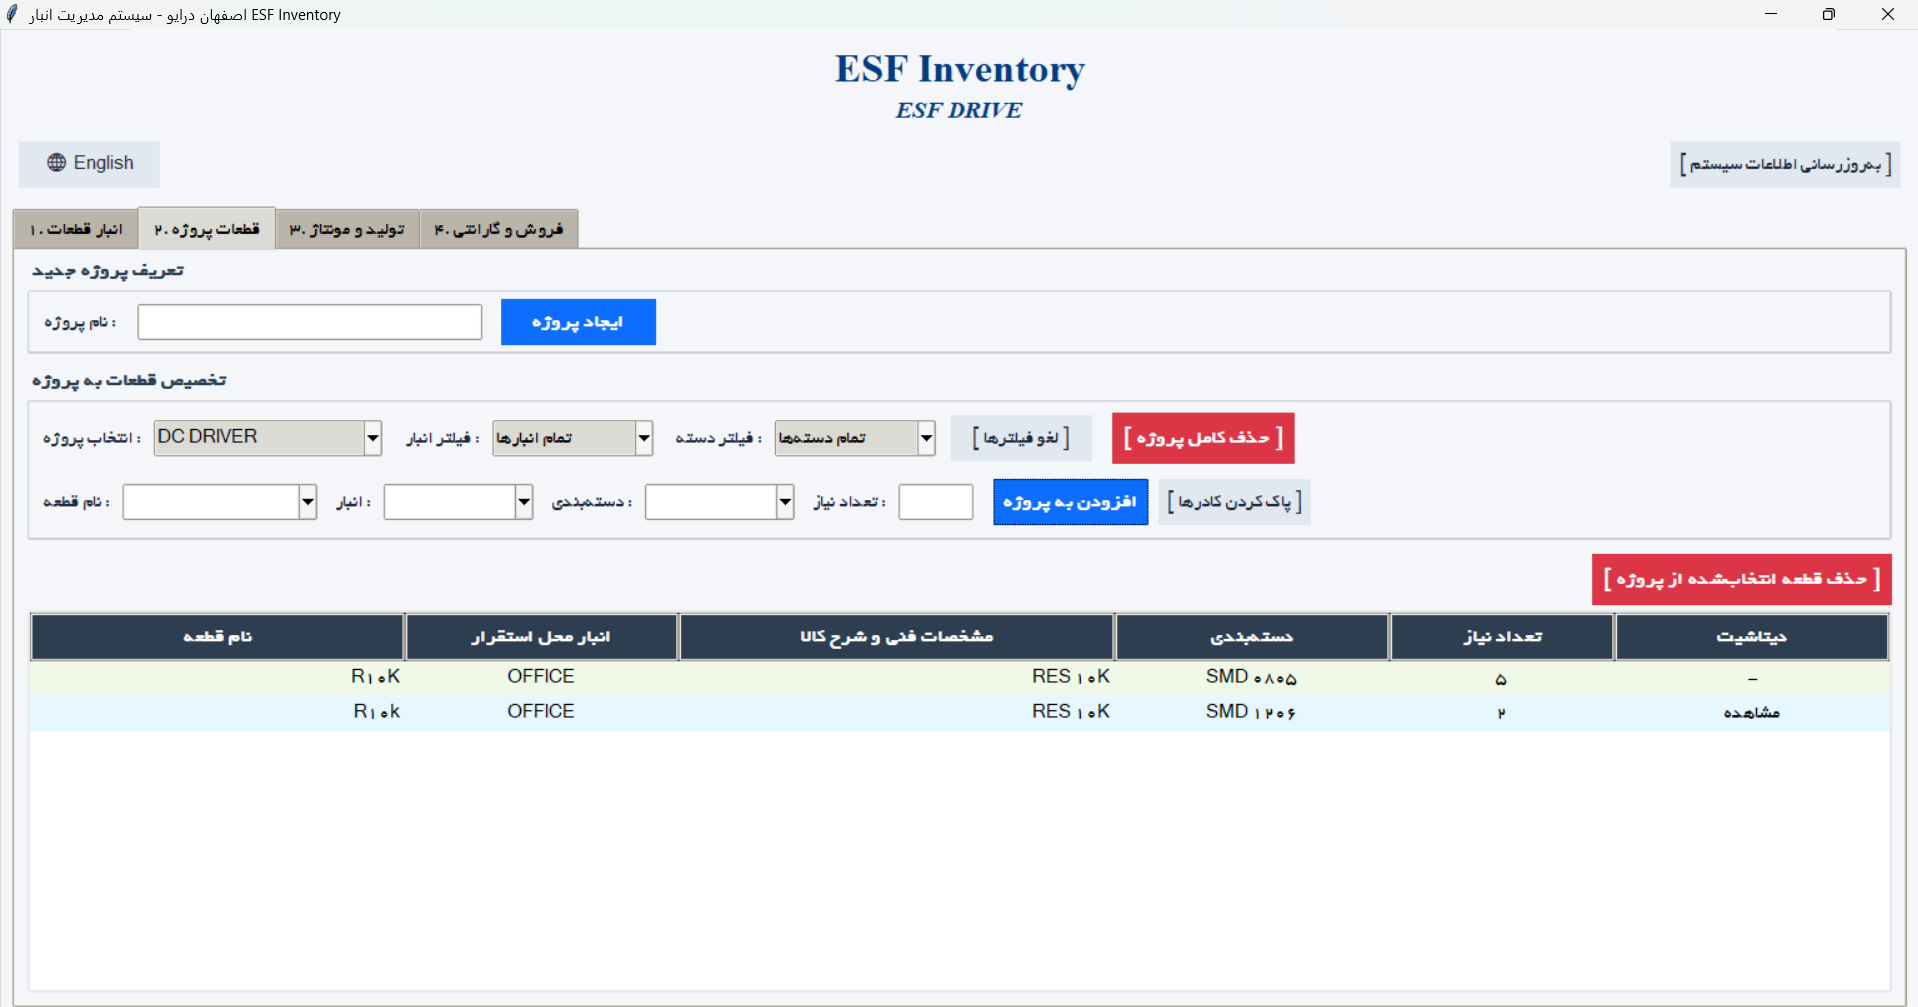Select the table row with SMD 1206

pos(960,713)
